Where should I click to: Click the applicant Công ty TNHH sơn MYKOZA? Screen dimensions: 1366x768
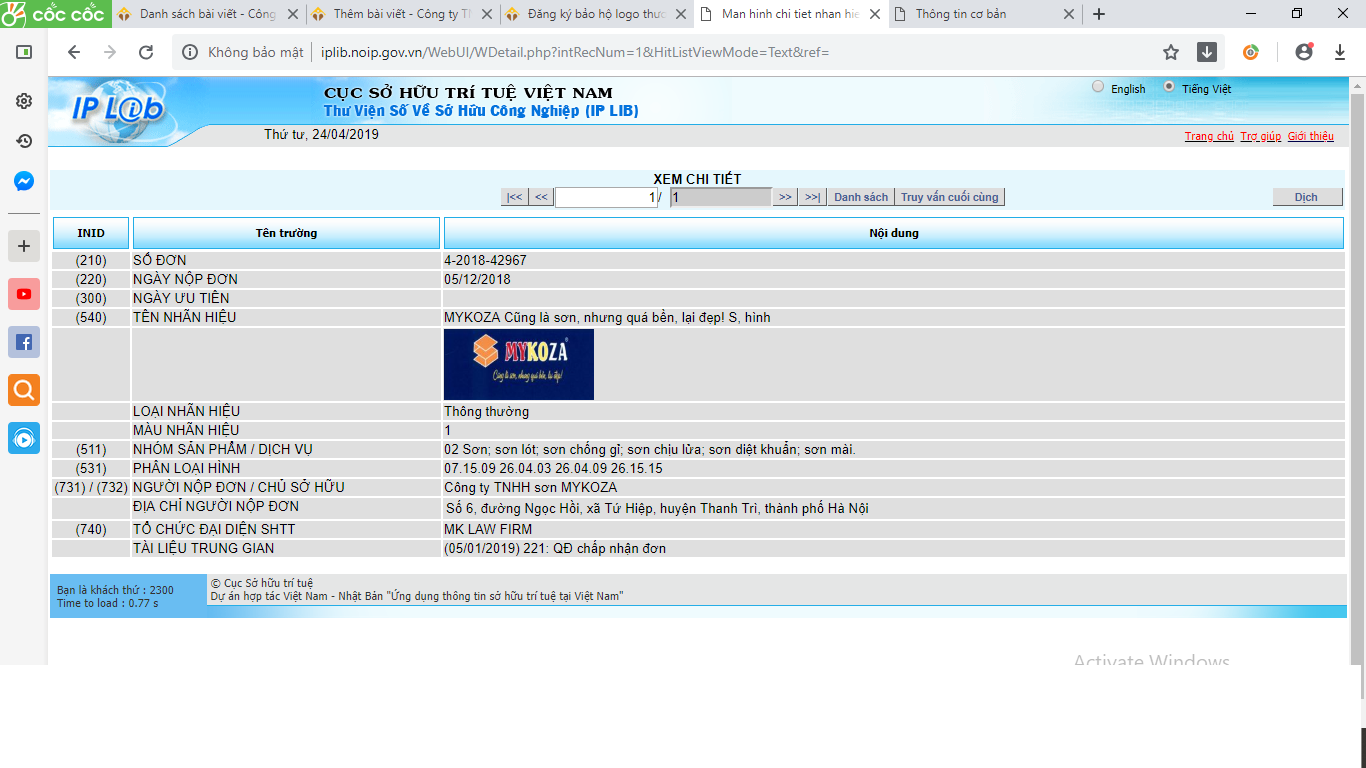pos(531,487)
